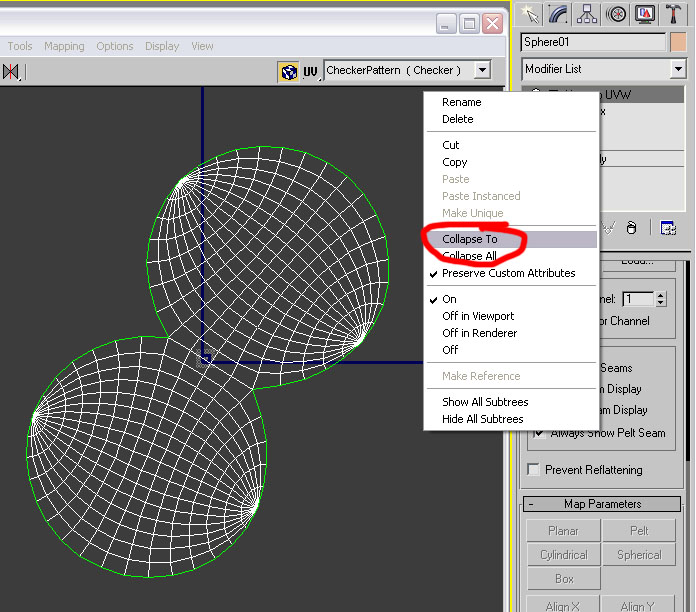The height and width of the screenshot is (612, 696).
Task: Click the Mirror Horizontal icon in Edit UVWs
Action: (x=11, y=71)
